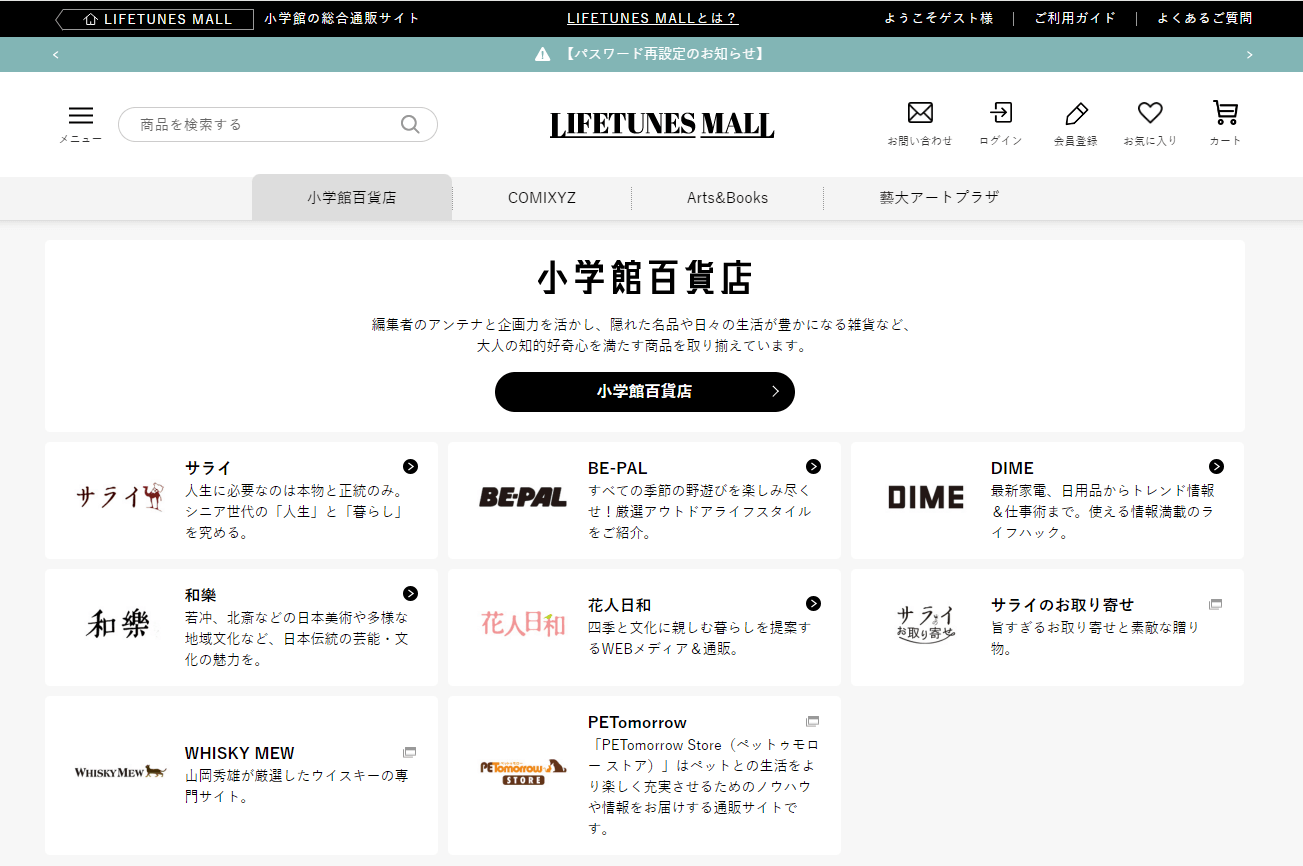Screen dimensions: 1303x866
Task: Go to next announcement with right chevron
Action: (1249, 55)
